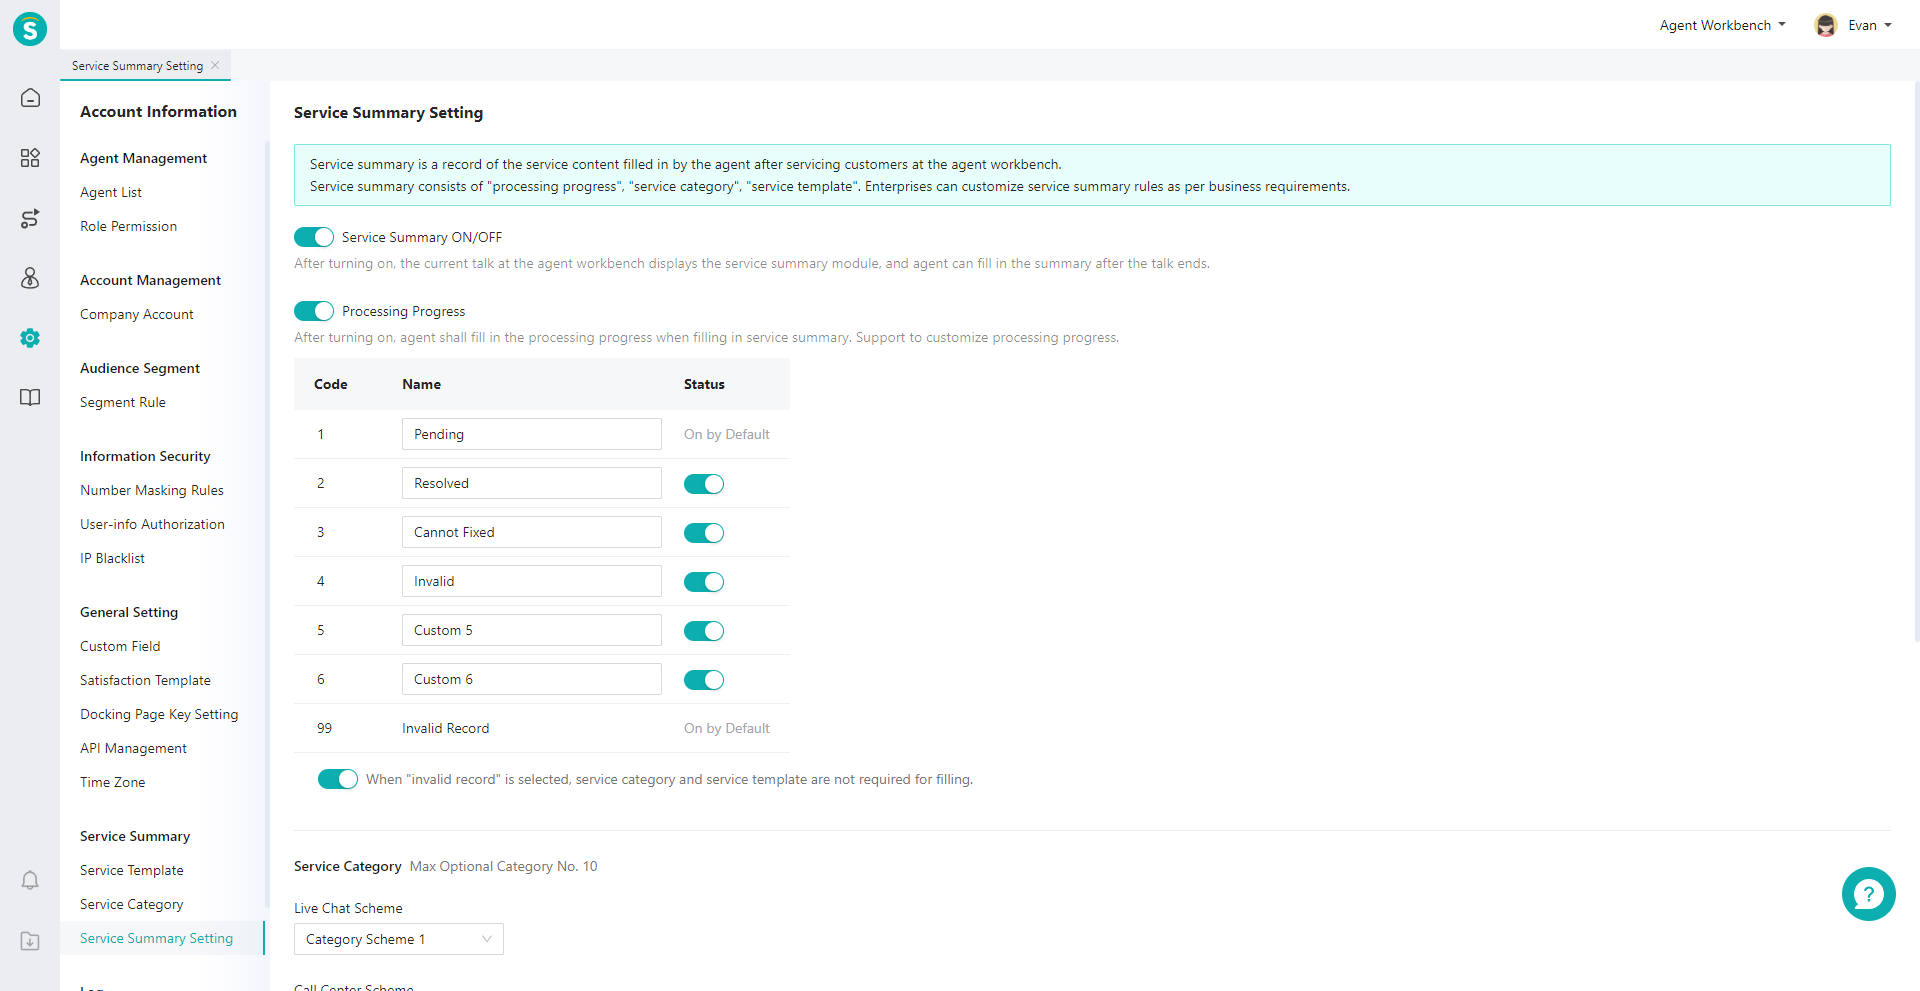Click Evan's avatar picture

(x=1825, y=26)
